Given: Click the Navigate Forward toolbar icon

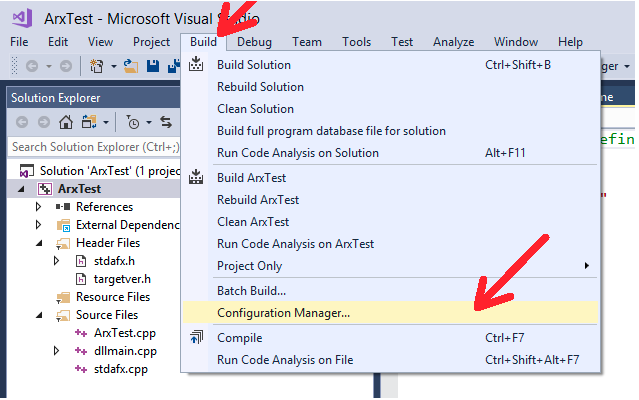Looking at the screenshot, I should [66, 66].
